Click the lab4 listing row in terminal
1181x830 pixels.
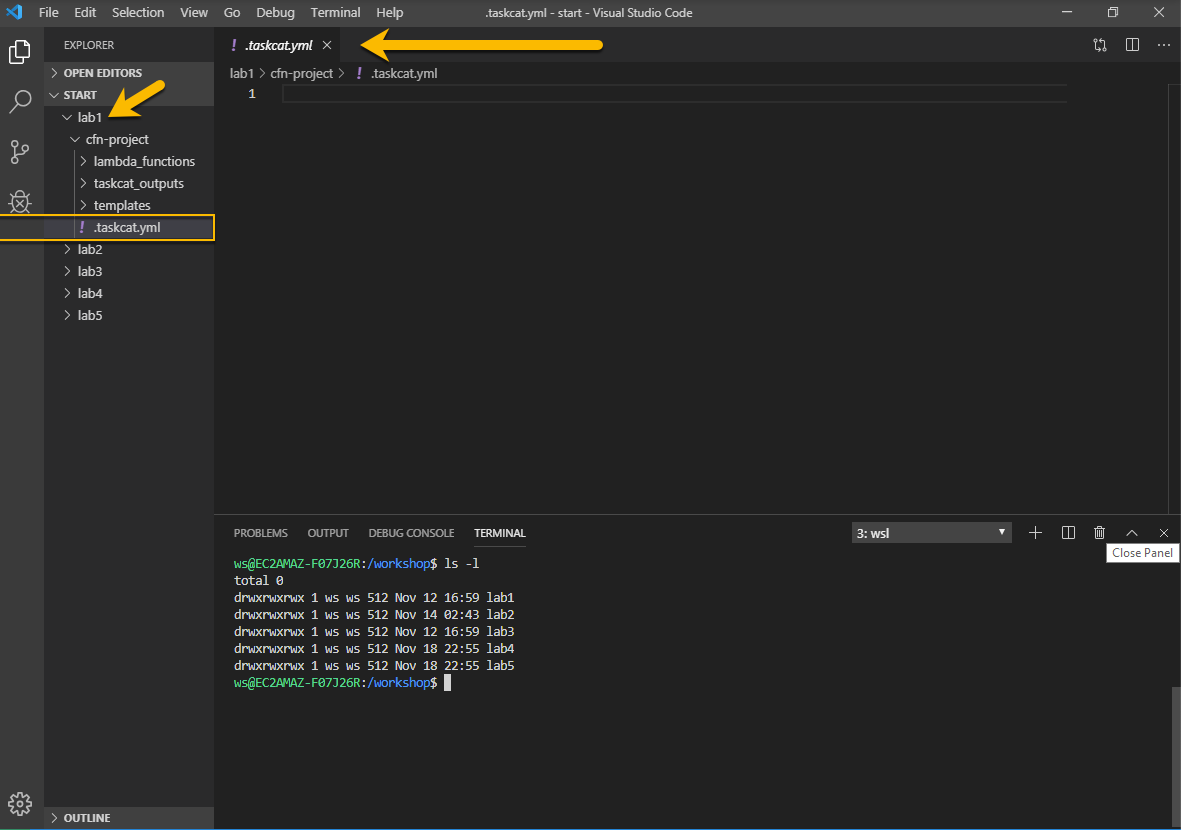(x=374, y=648)
